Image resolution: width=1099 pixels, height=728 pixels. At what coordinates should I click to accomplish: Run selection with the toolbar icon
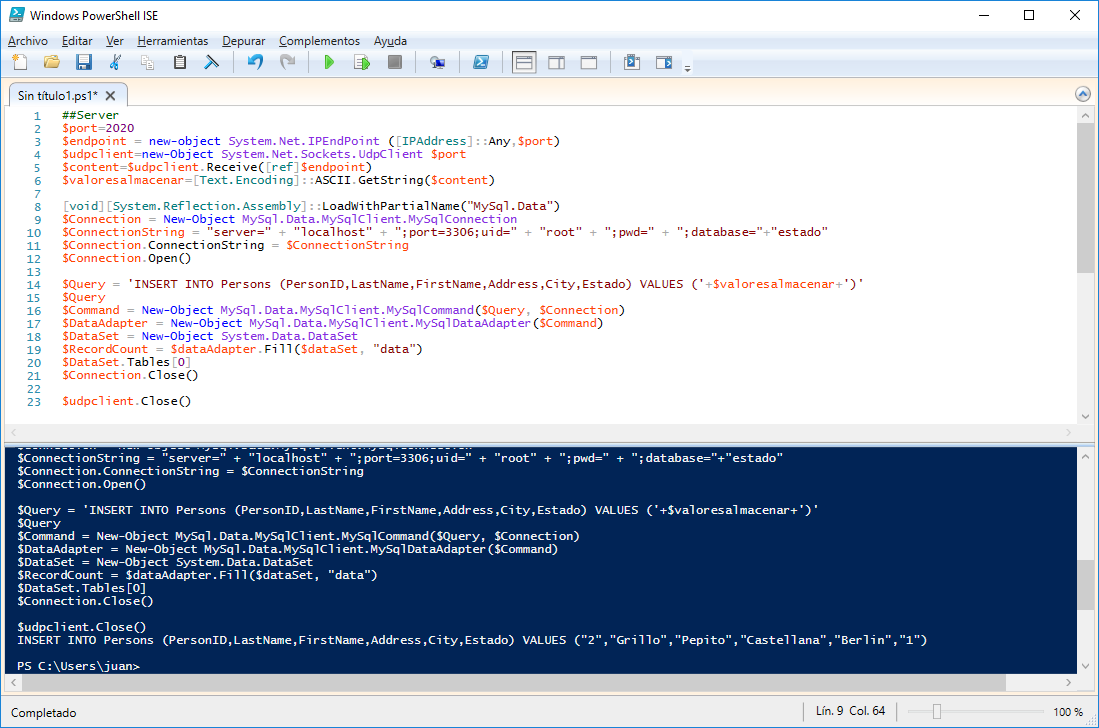pos(362,63)
